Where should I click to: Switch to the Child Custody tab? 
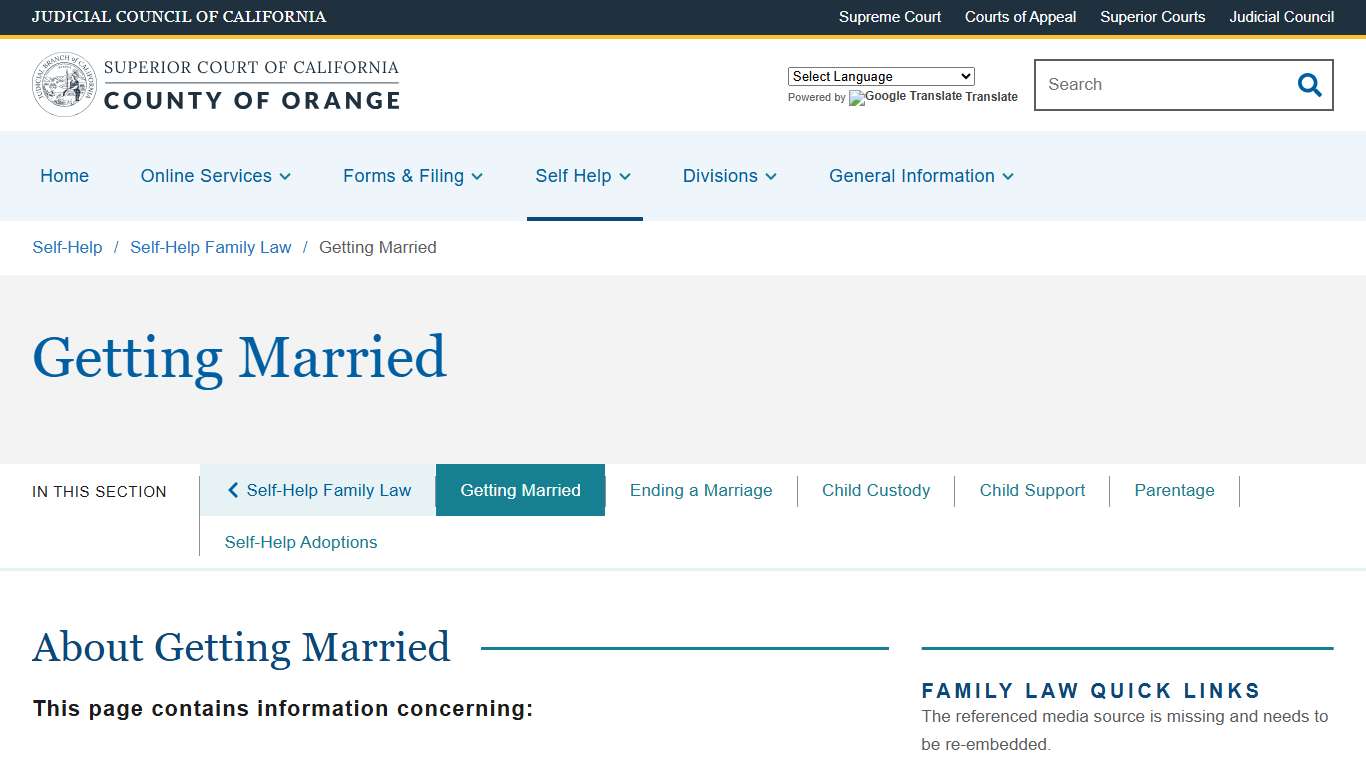click(876, 490)
